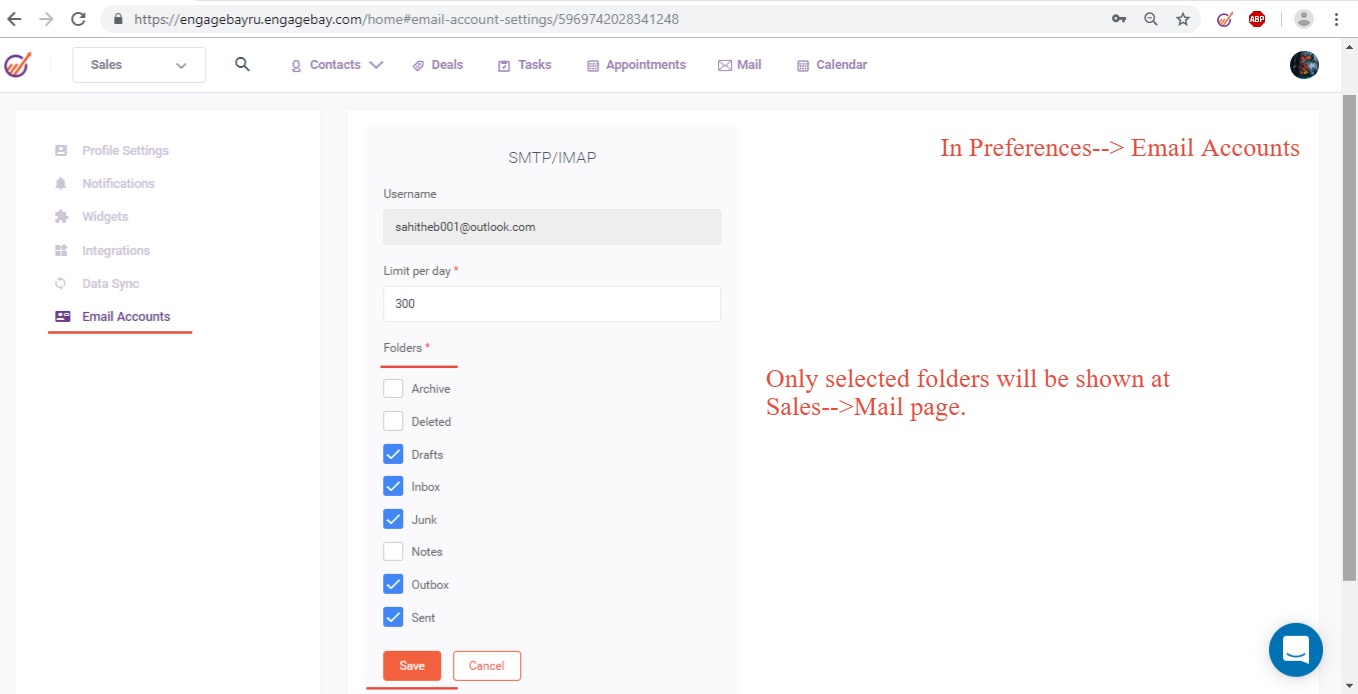Click the EngageBay logo icon
This screenshot has width=1358, height=694.
click(x=17, y=65)
